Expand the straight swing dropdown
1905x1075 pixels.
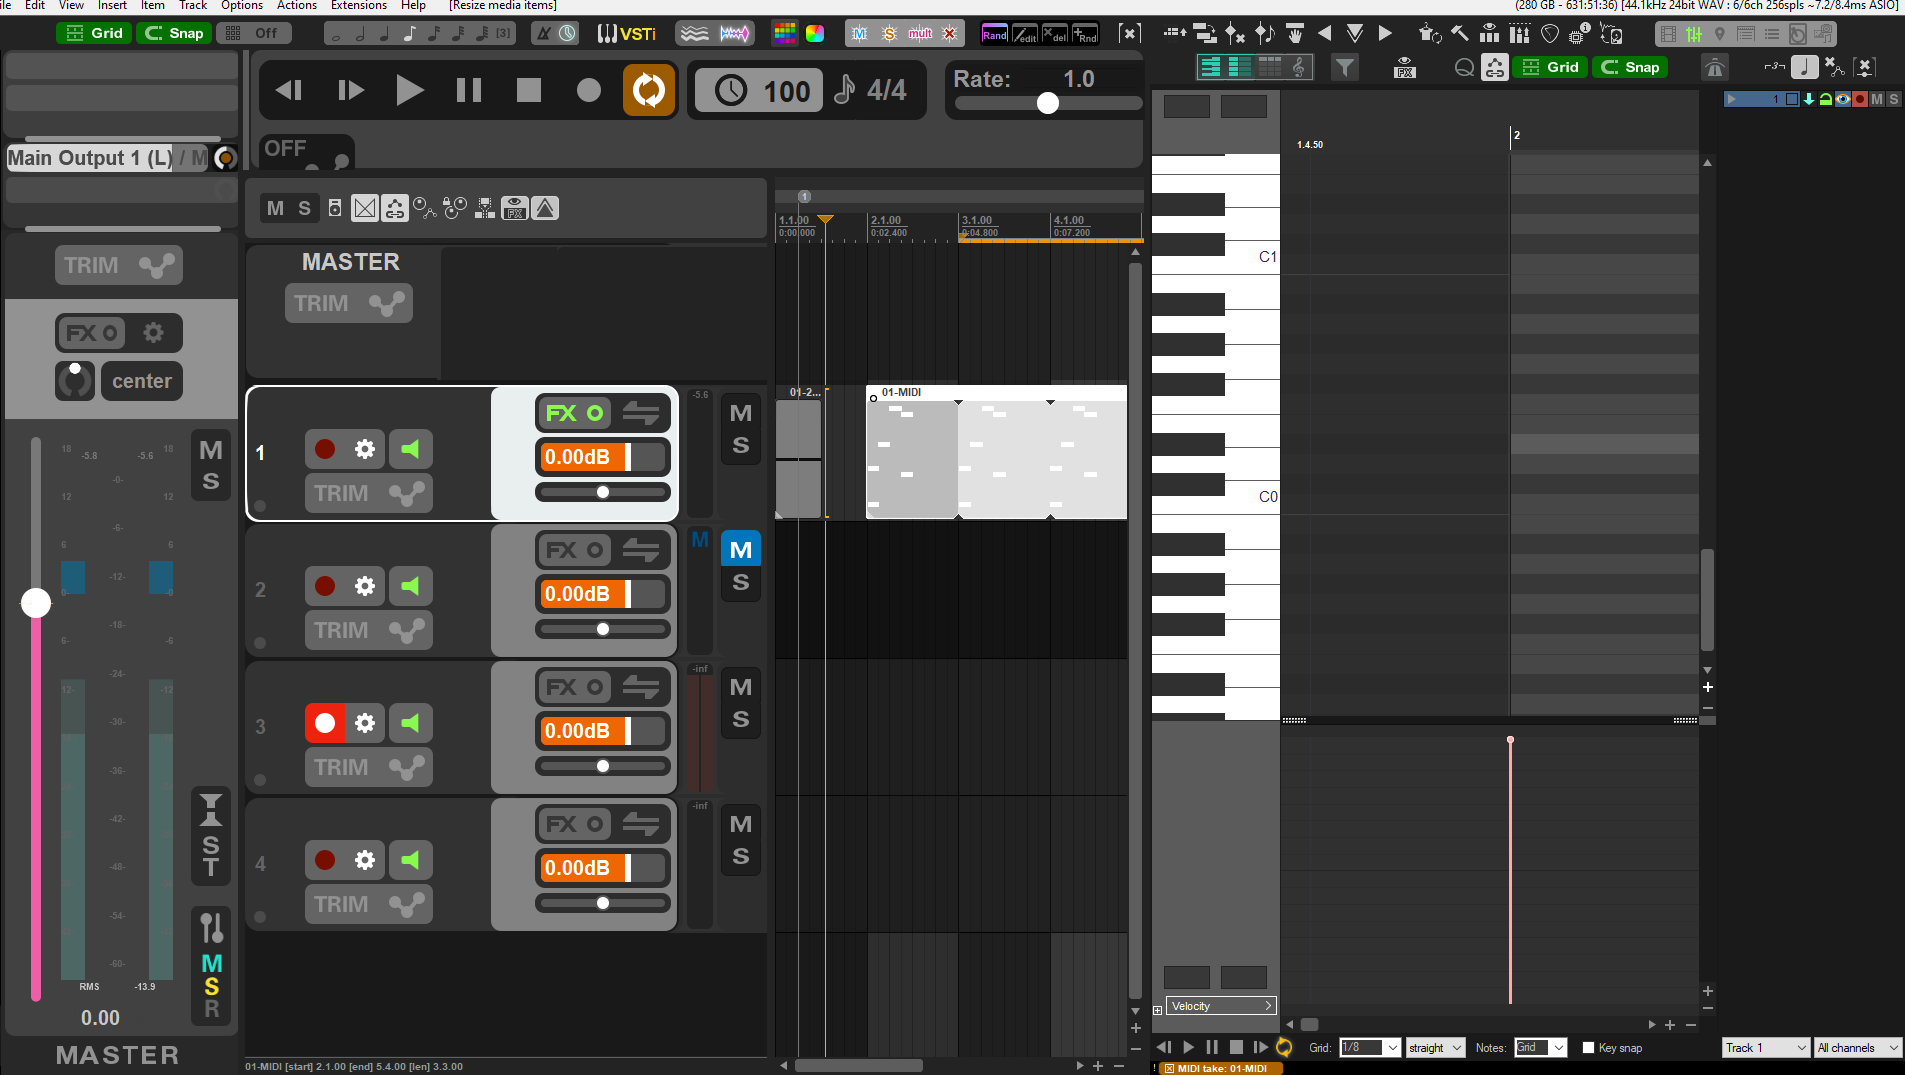click(x=1435, y=1048)
